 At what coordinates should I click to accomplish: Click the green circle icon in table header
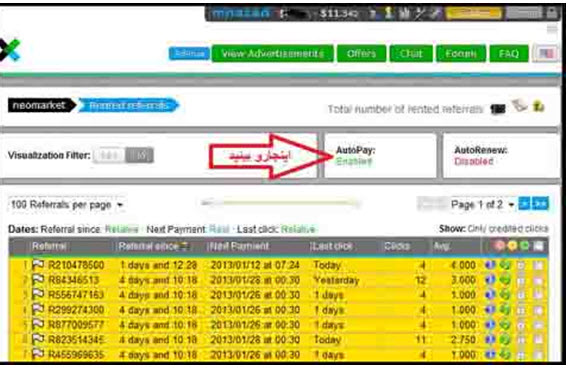[x=524, y=246]
